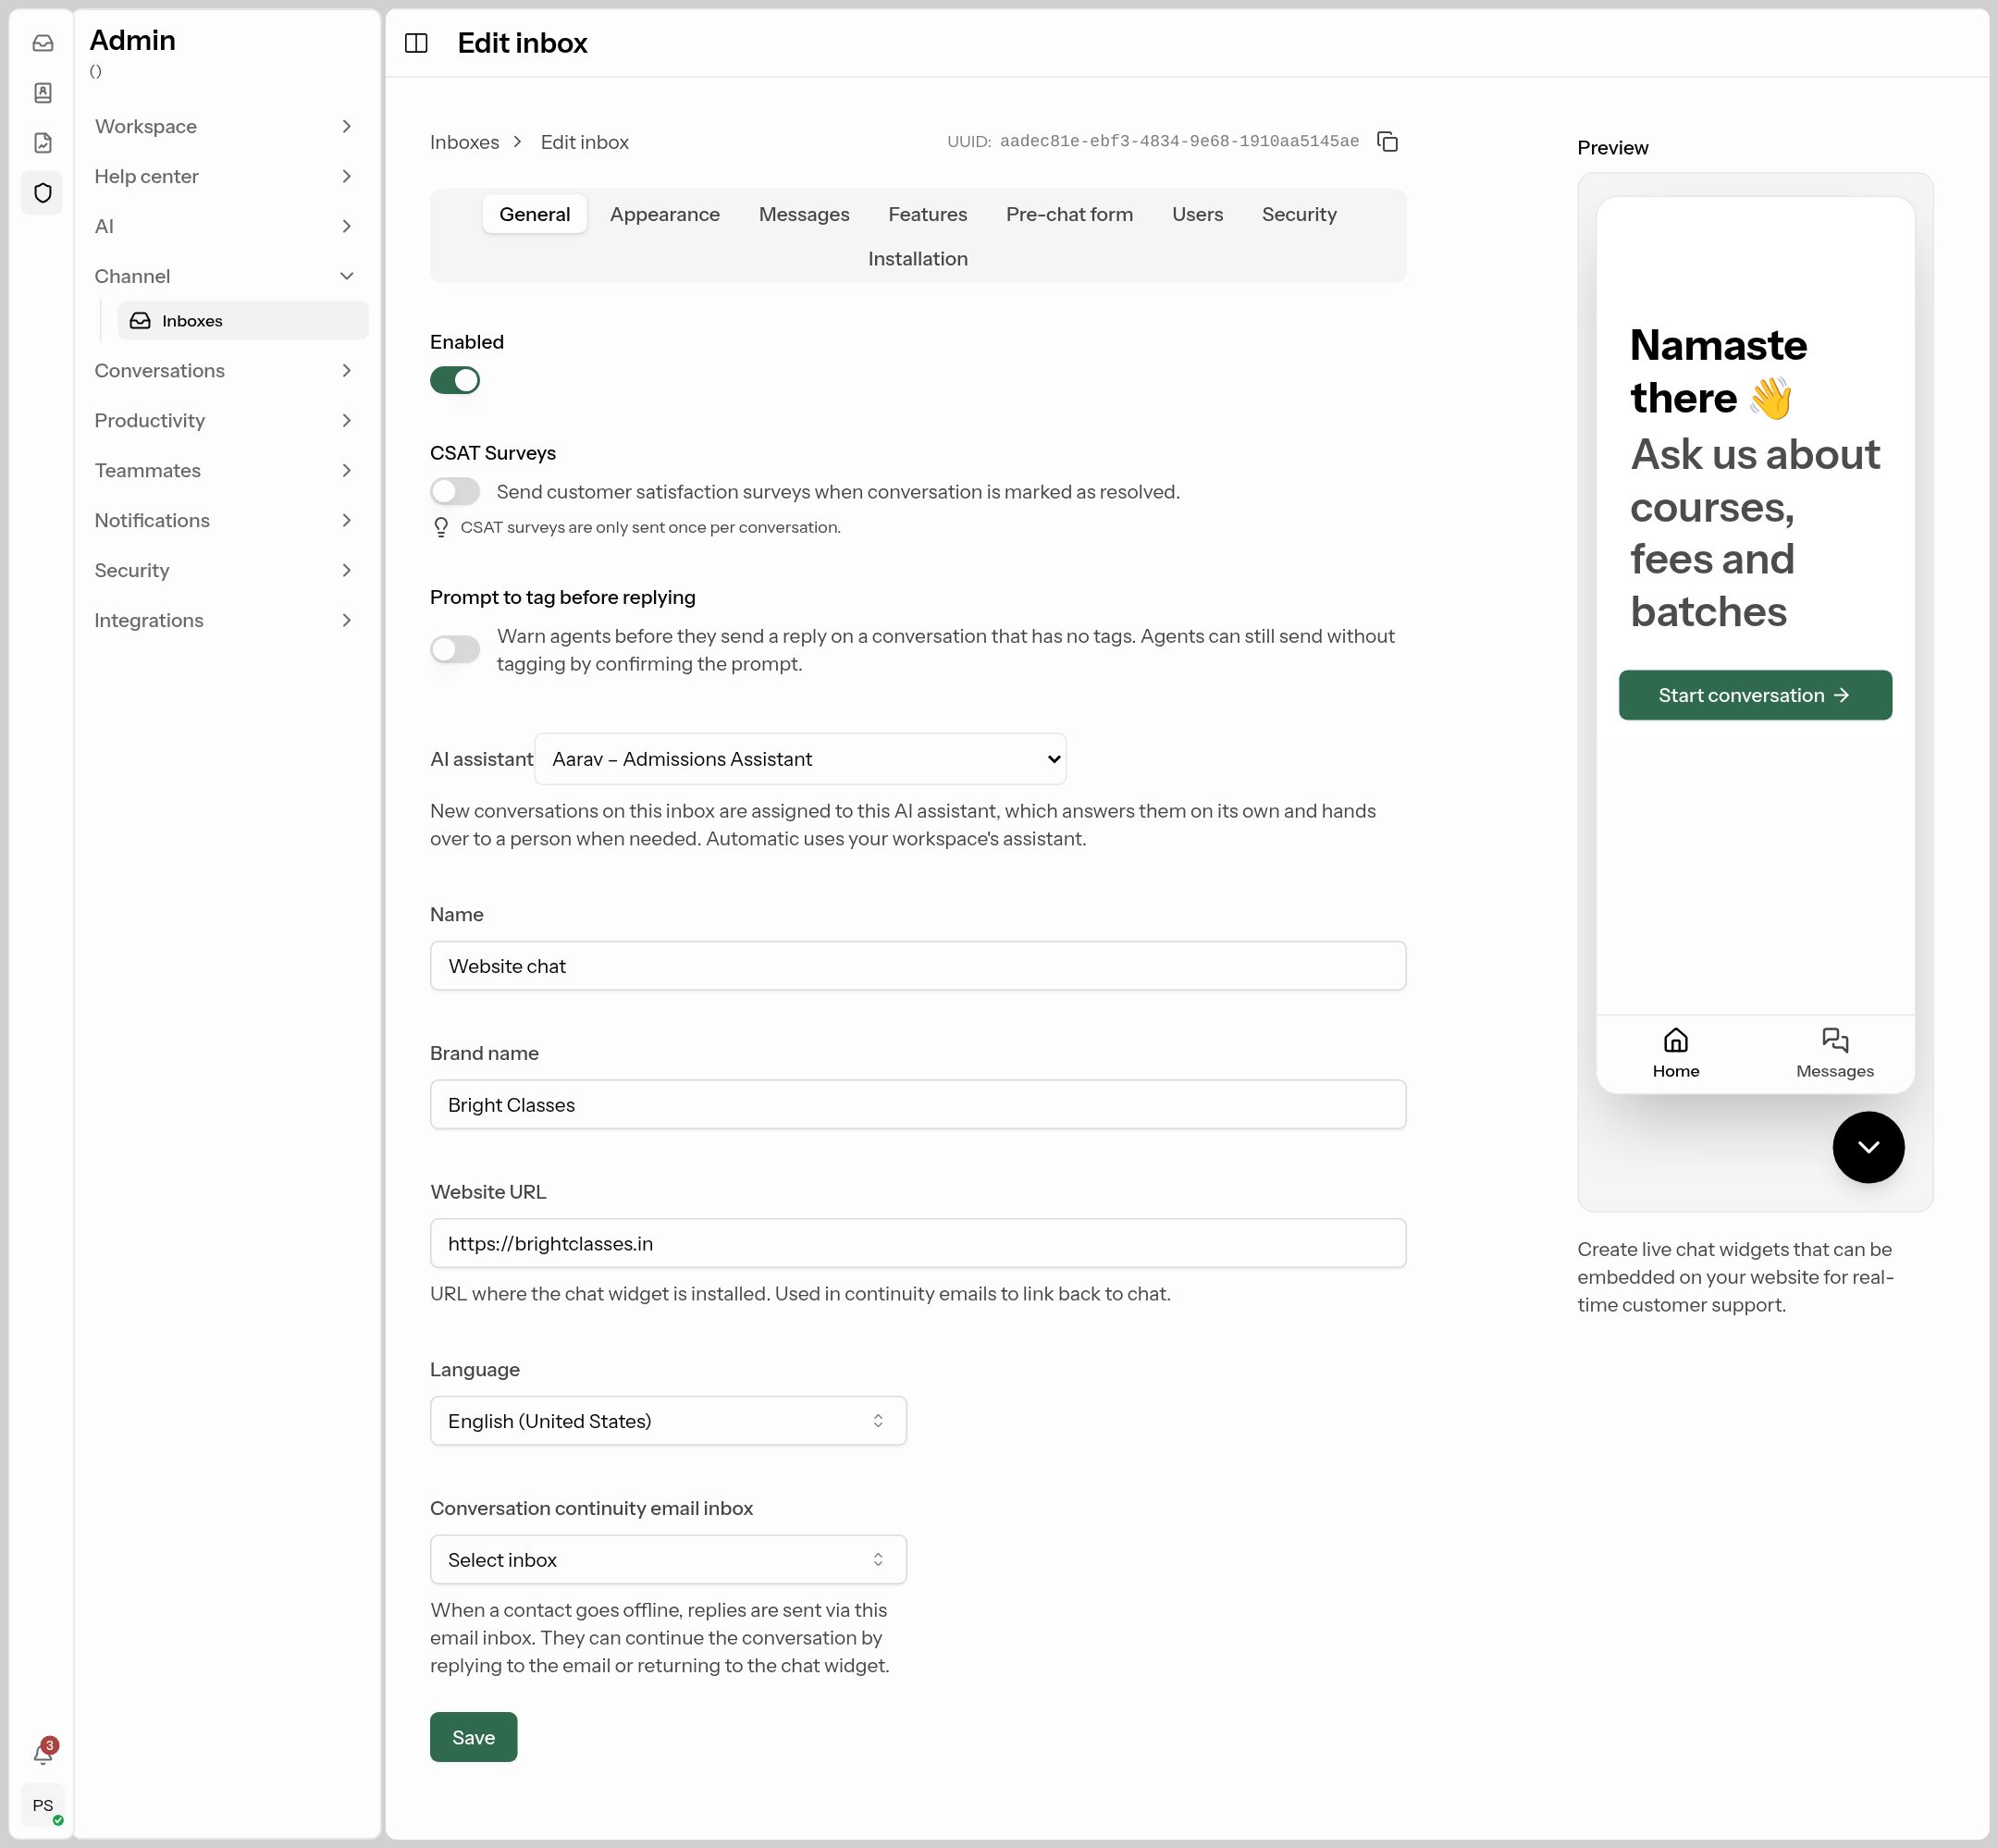The image size is (1998, 1848).
Task: Open the inbox icon in left rail
Action: coord(43,43)
